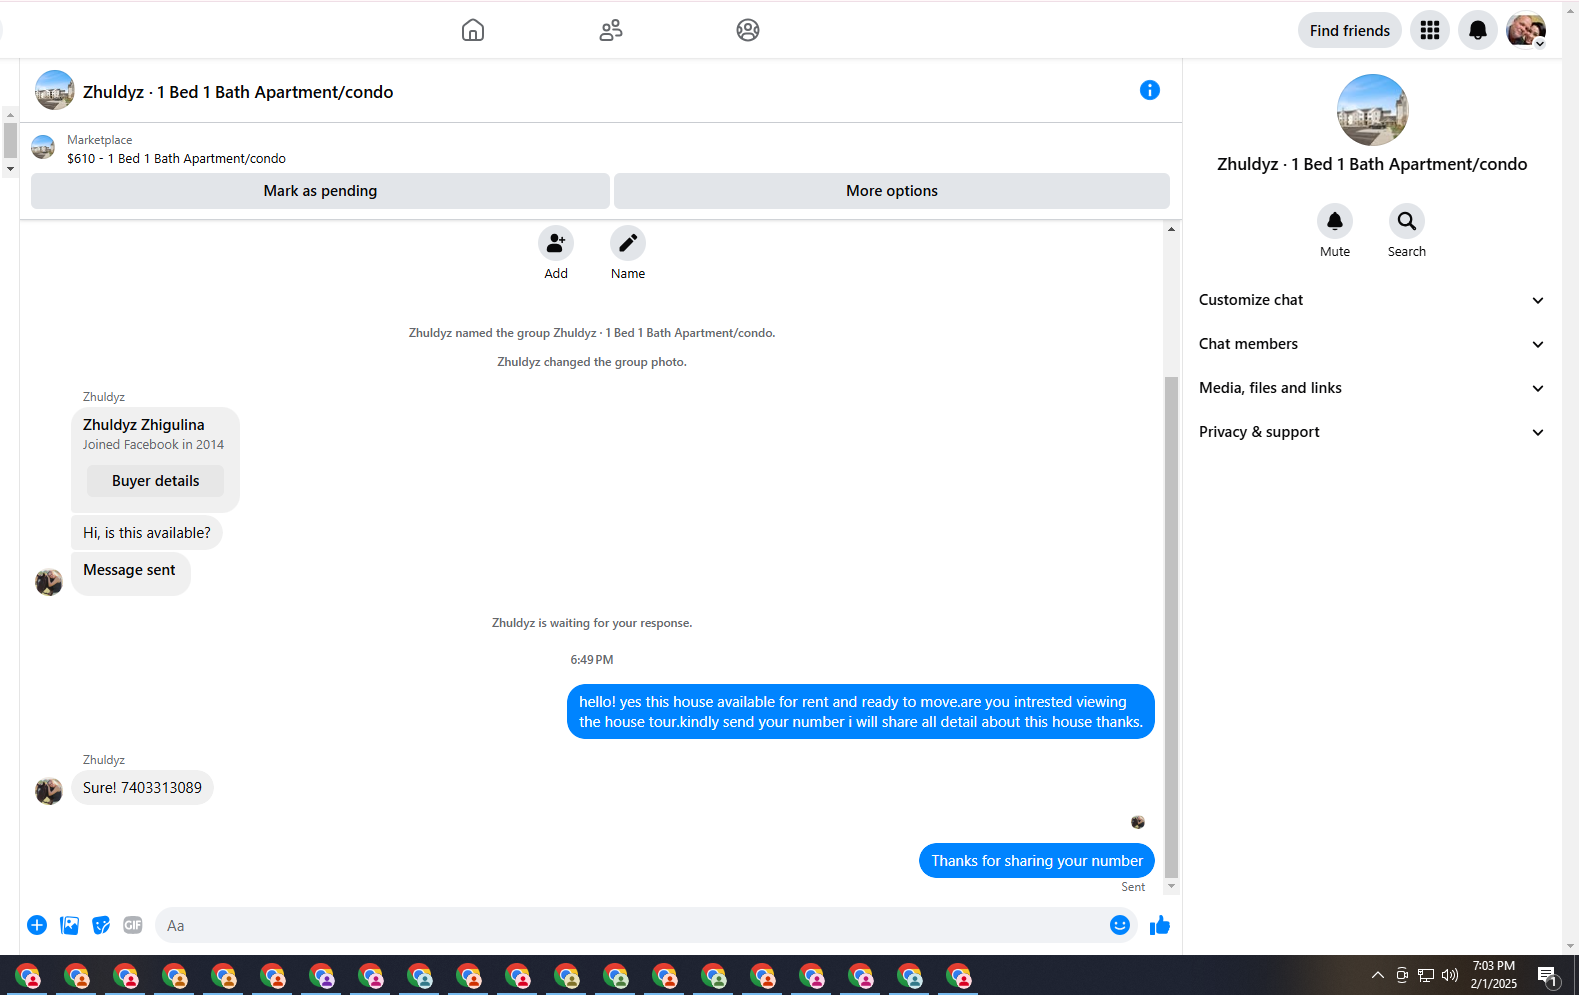Mark the listing as pending
The image size is (1579, 995).
click(320, 191)
